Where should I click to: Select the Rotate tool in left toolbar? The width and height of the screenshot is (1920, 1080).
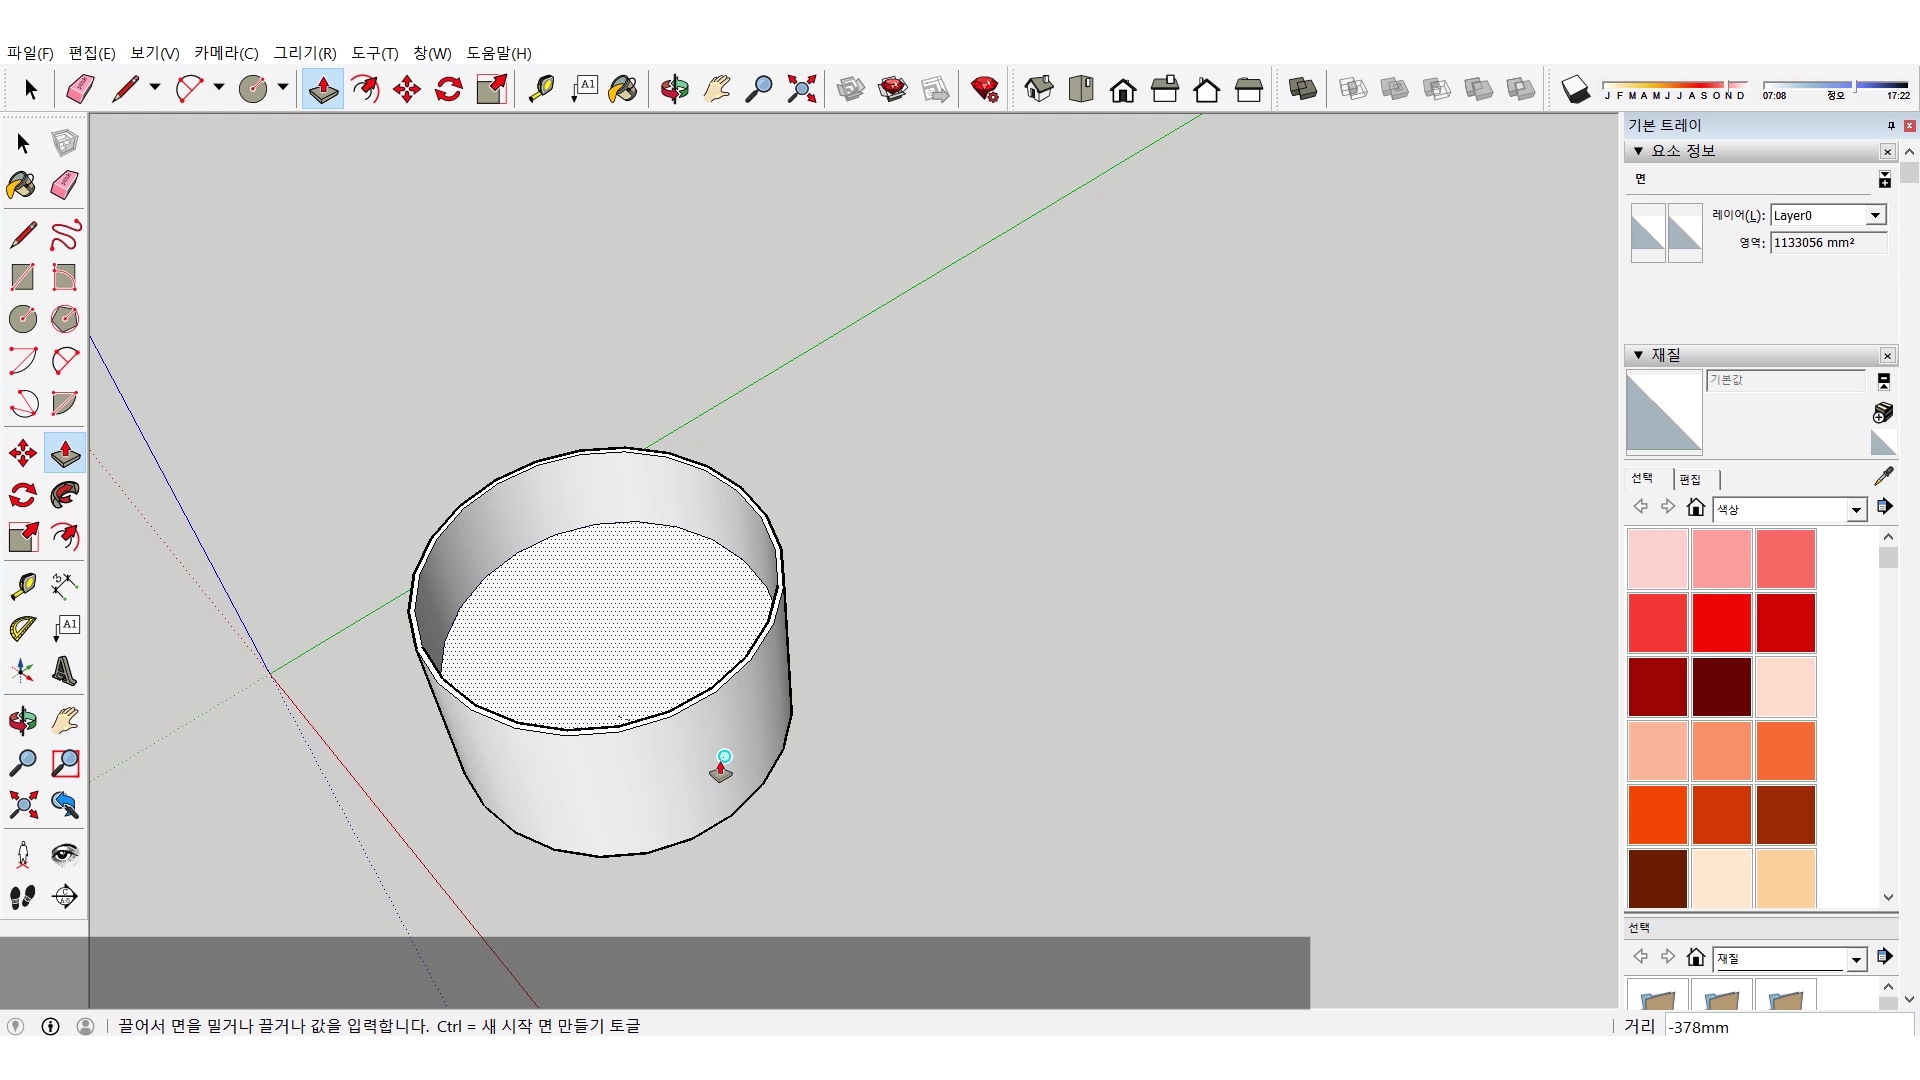point(22,495)
